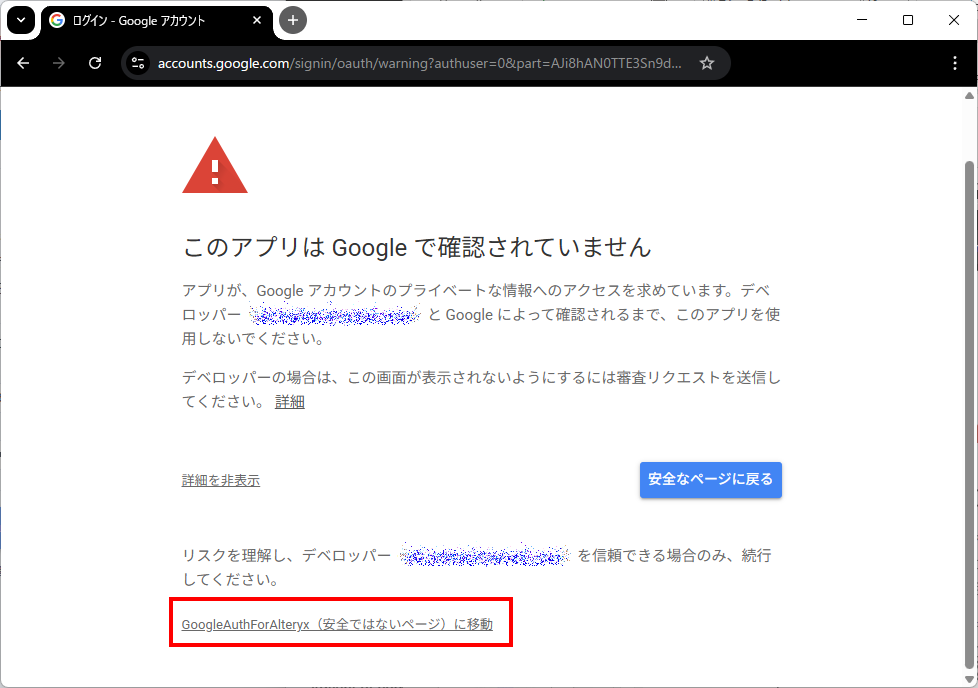Expand the tab search dropdown chevron
Screen dimensions: 978x688
(20, 20)
